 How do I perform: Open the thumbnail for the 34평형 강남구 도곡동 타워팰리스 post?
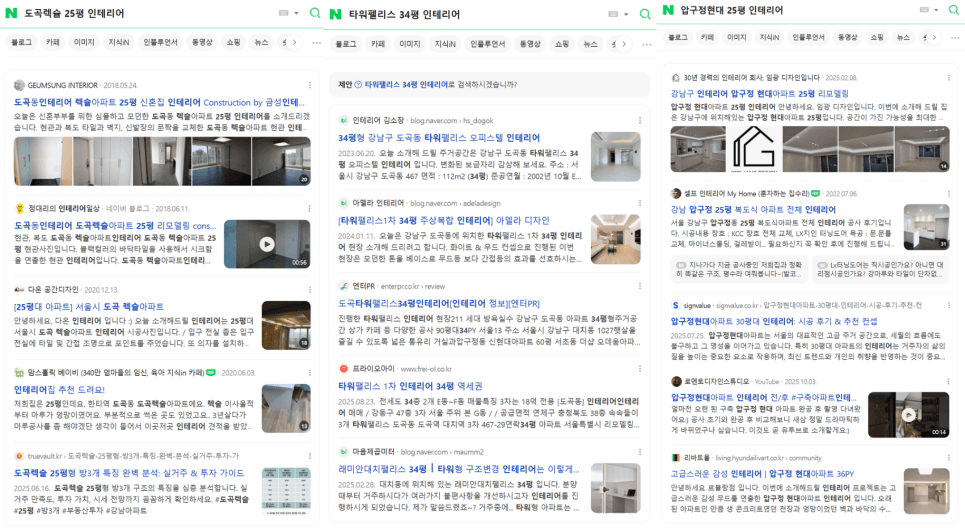click(615, 156)
